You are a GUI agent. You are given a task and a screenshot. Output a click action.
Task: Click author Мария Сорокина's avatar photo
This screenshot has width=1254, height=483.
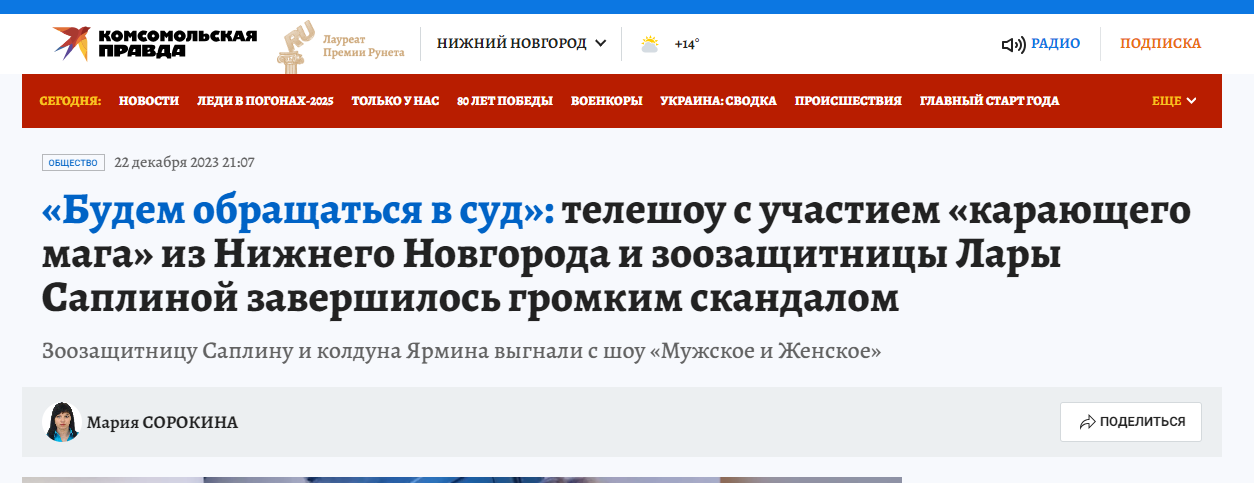61,422
